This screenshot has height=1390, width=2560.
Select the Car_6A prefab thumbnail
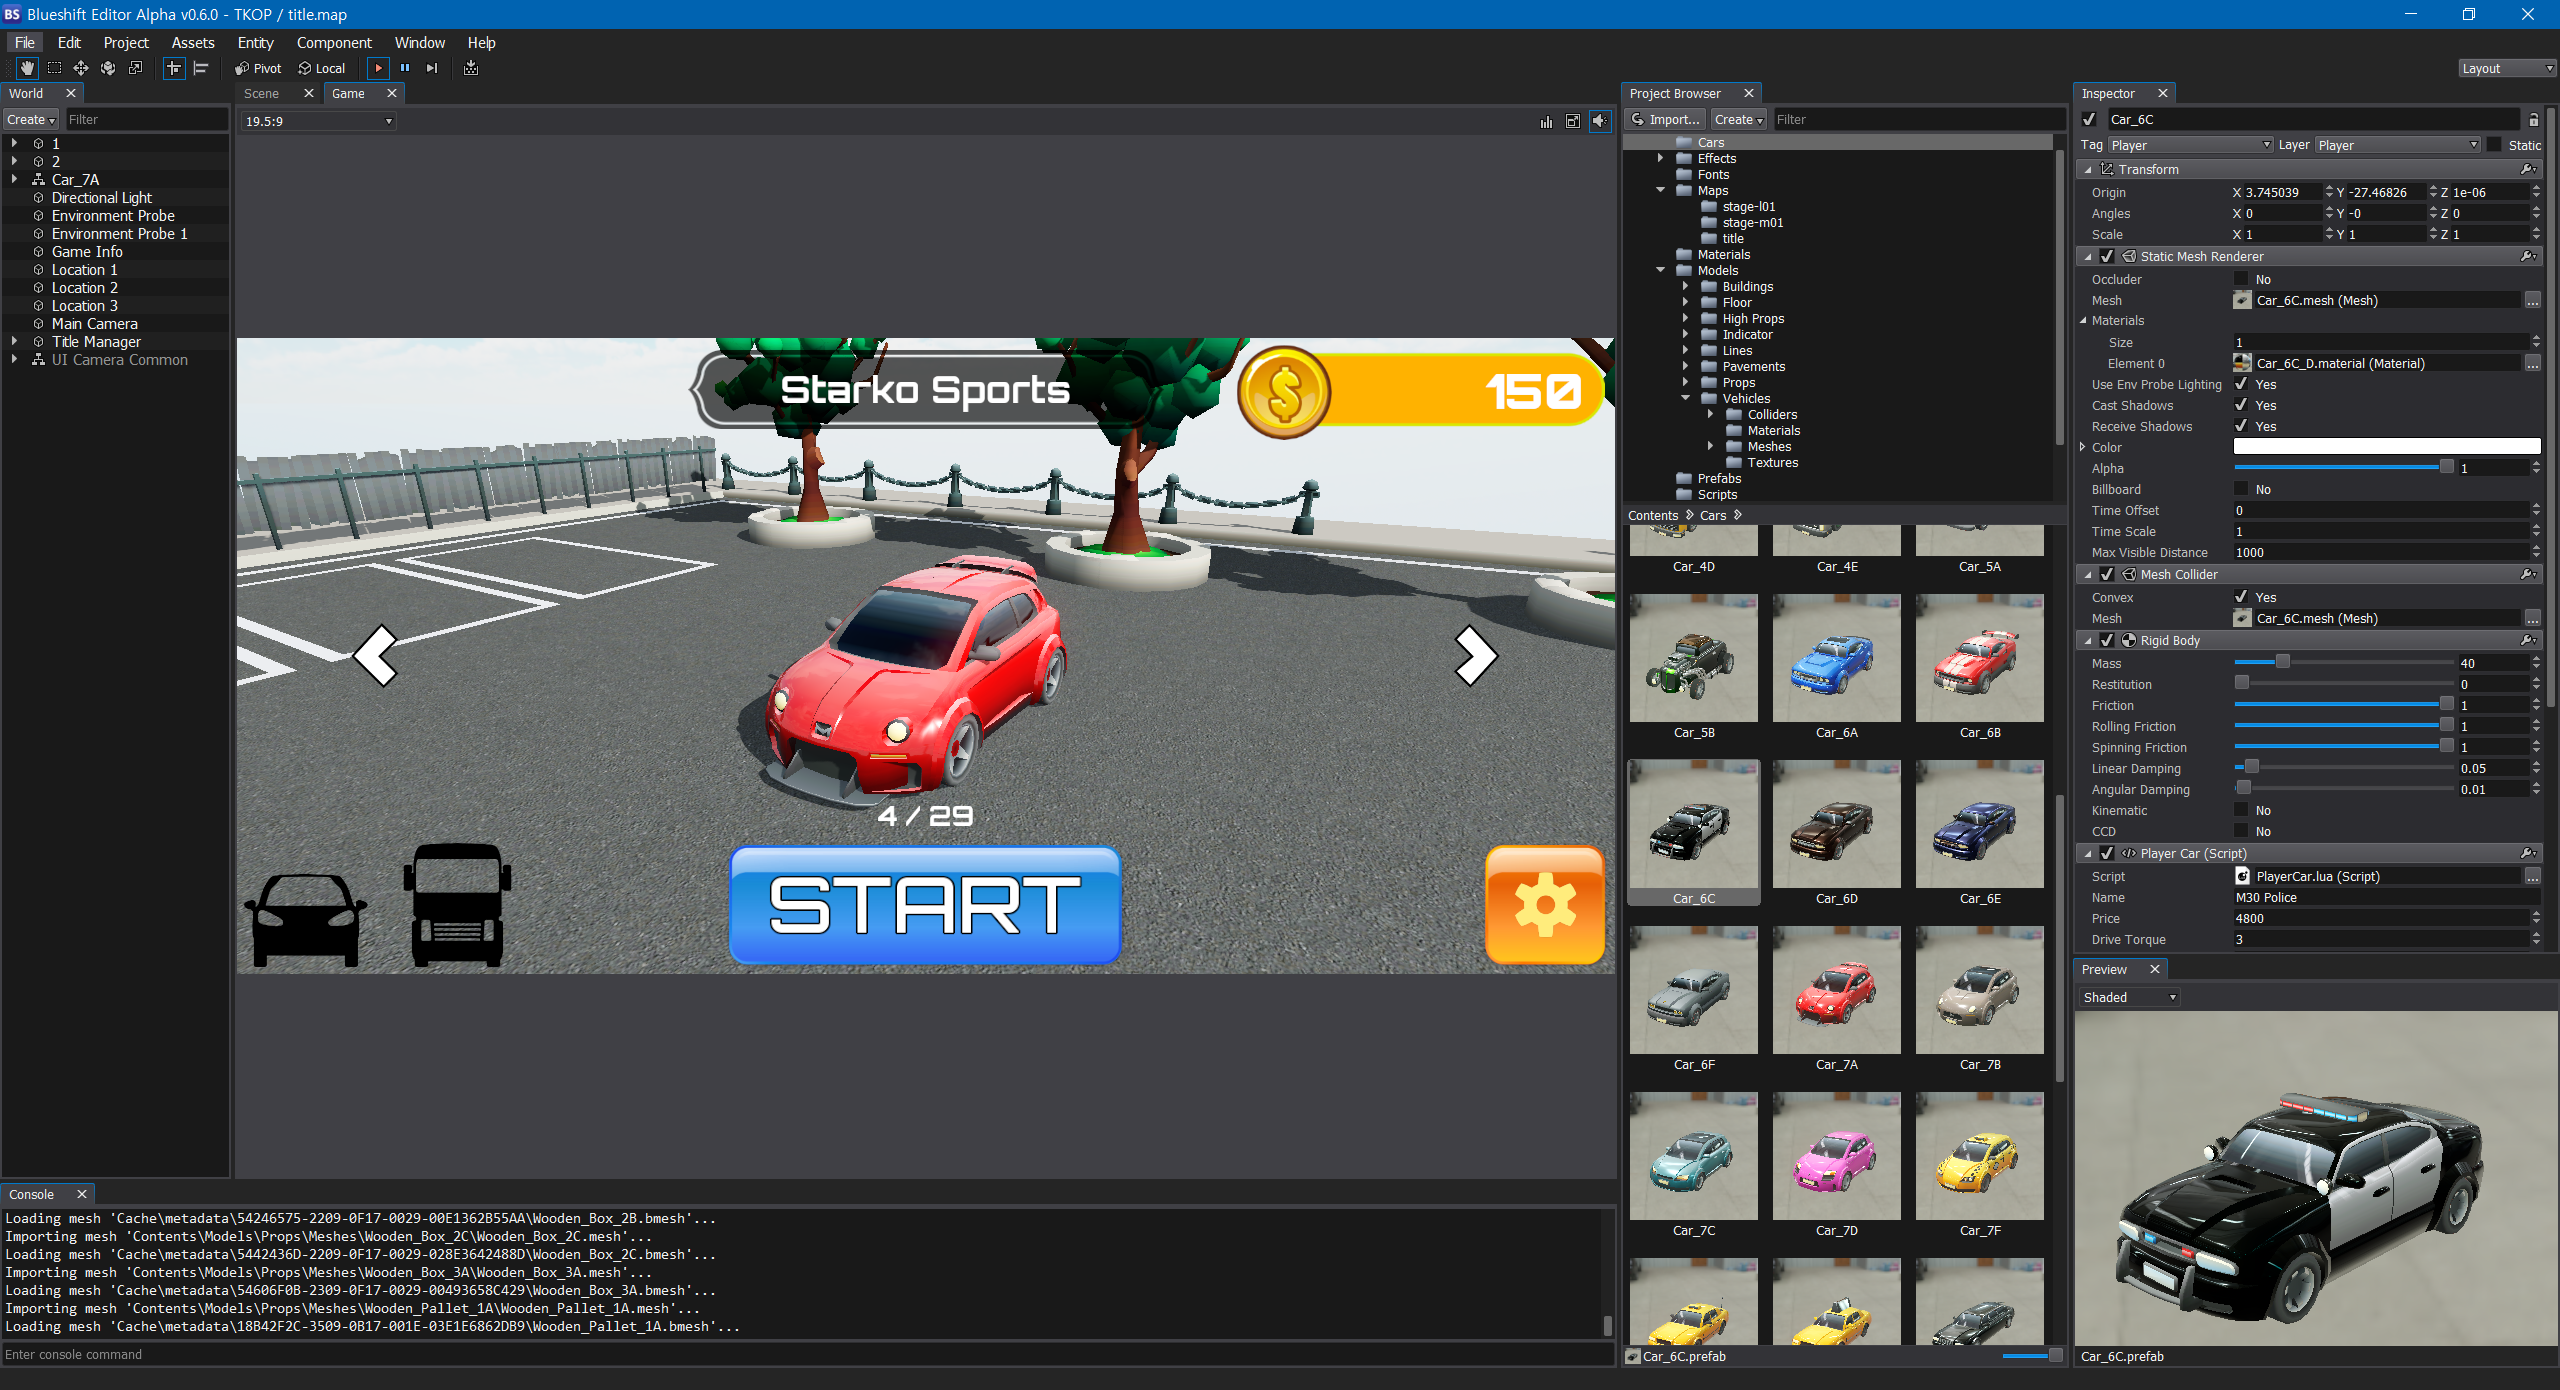coord(1836,658)
